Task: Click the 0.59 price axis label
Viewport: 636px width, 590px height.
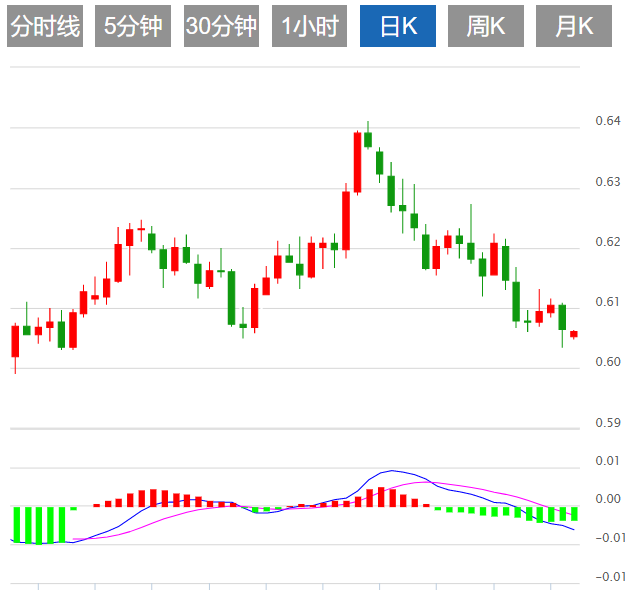Action: [x=608, y=423]
